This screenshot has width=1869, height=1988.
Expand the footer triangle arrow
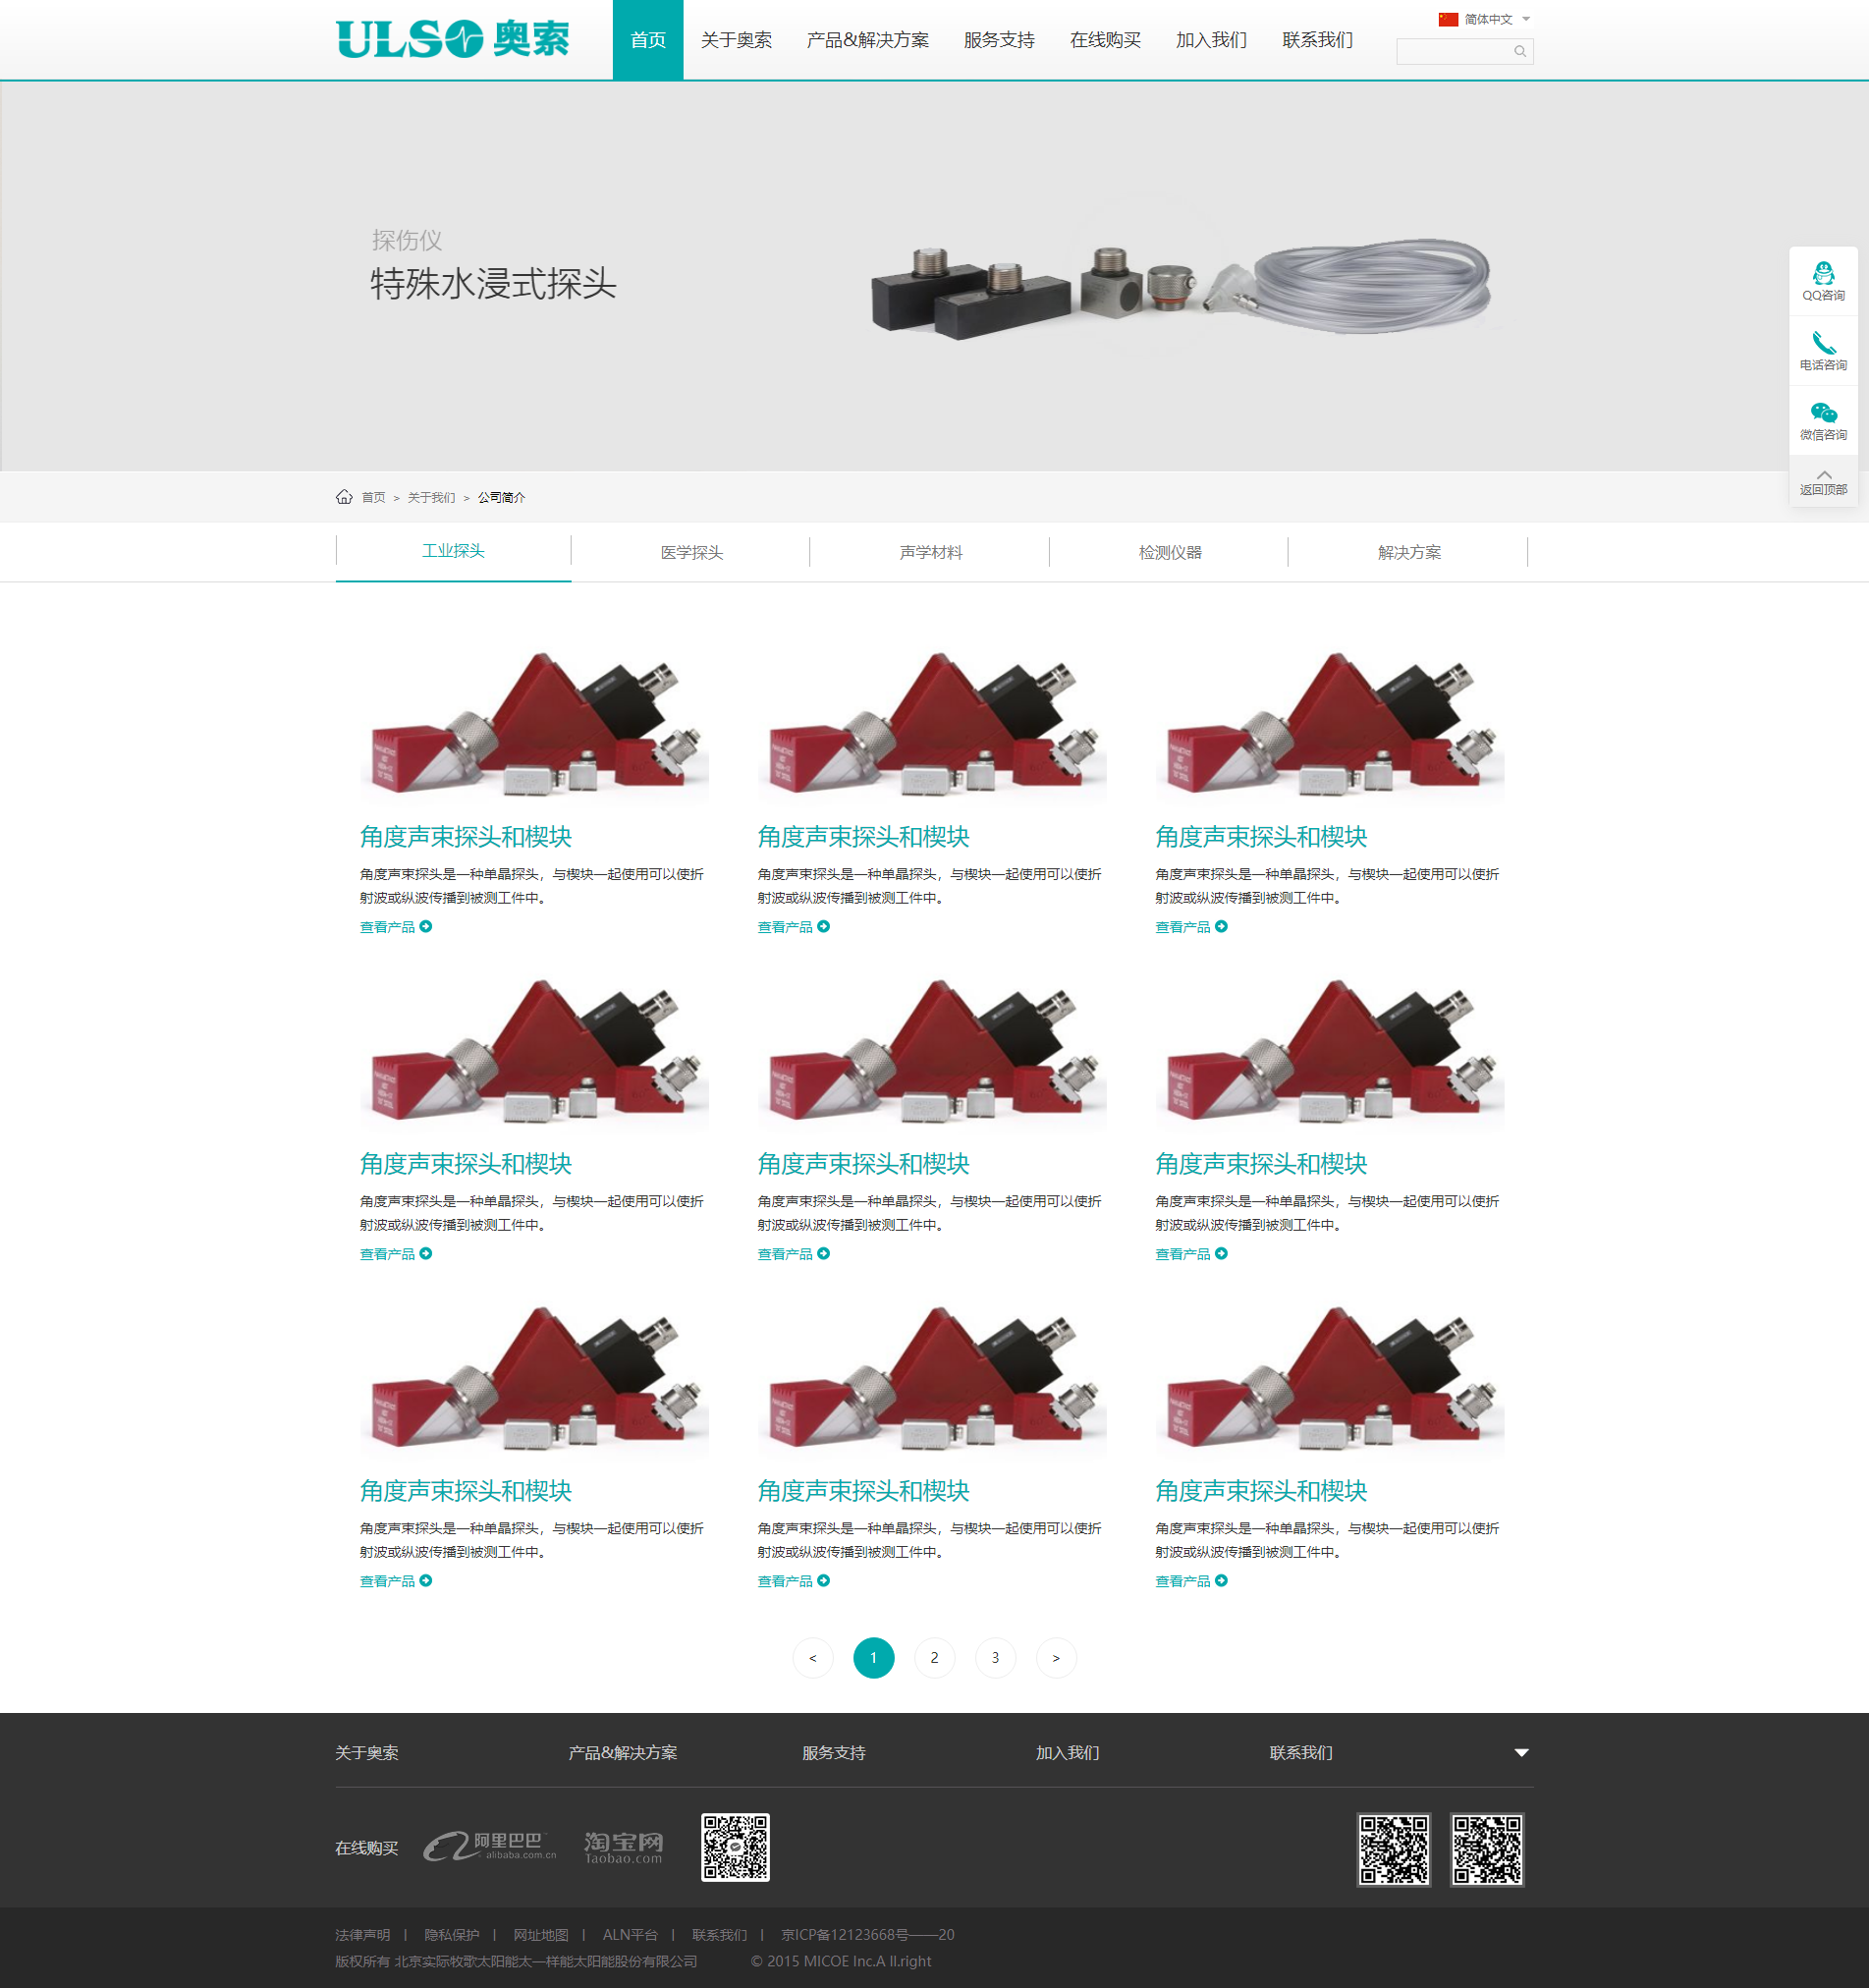coord(1520,1752)
